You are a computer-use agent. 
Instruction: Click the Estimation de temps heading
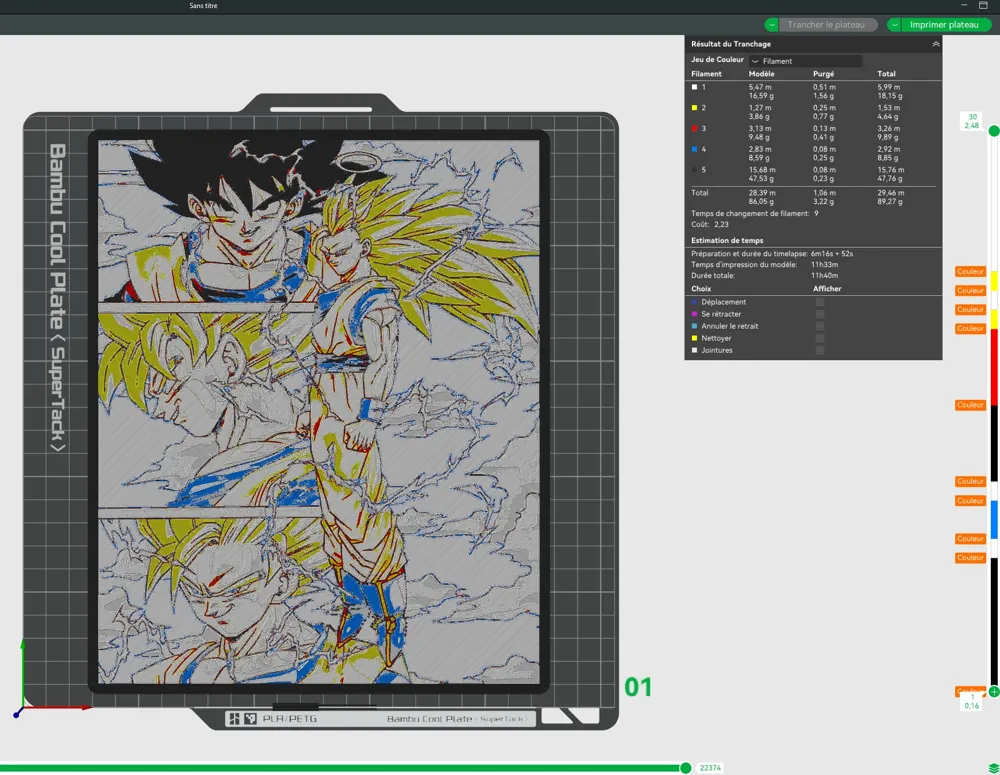click(727, 240)
